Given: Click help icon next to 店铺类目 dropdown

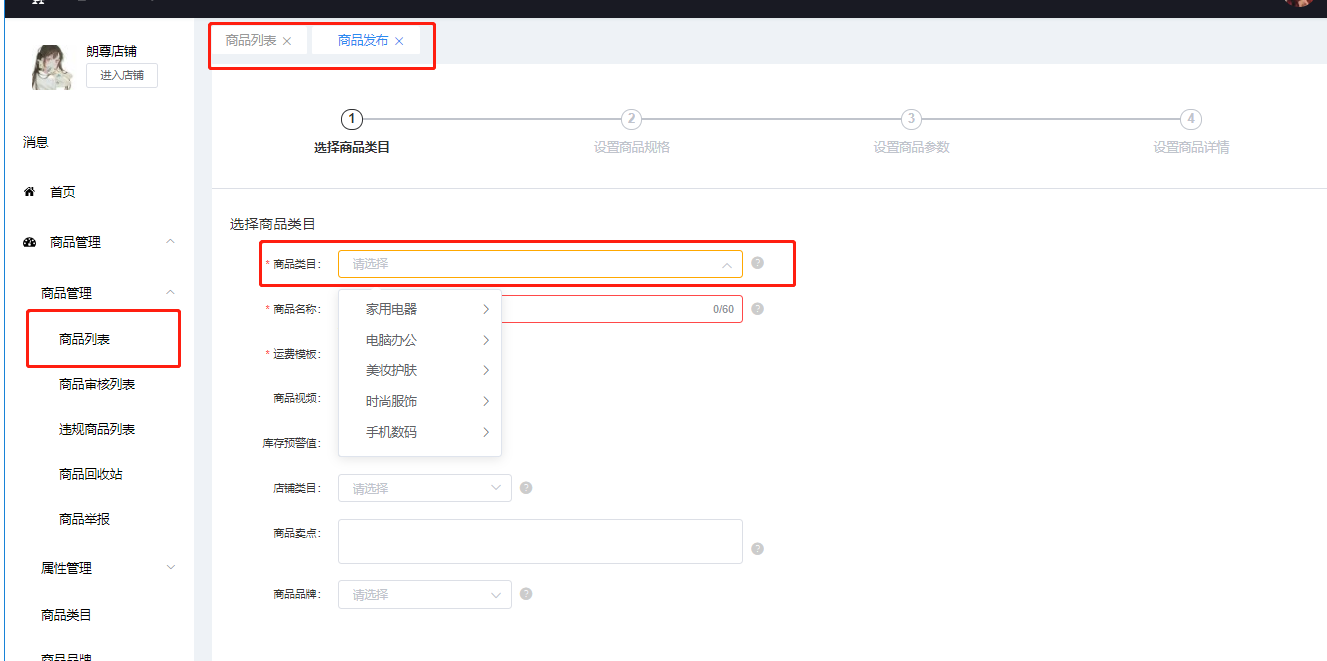Looking at the screenshot, I should pyautogui.click(x=526, y=488).
